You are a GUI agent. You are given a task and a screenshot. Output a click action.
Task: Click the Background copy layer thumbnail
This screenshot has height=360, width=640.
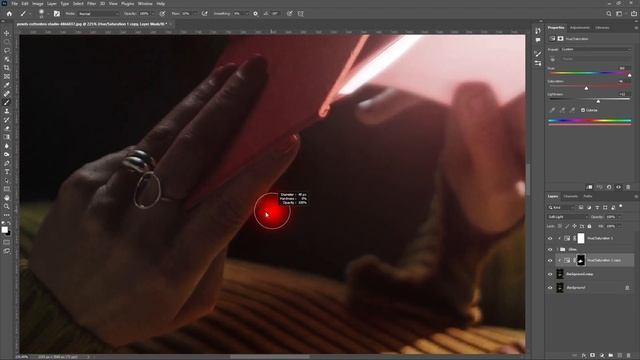tap(560, 274)
